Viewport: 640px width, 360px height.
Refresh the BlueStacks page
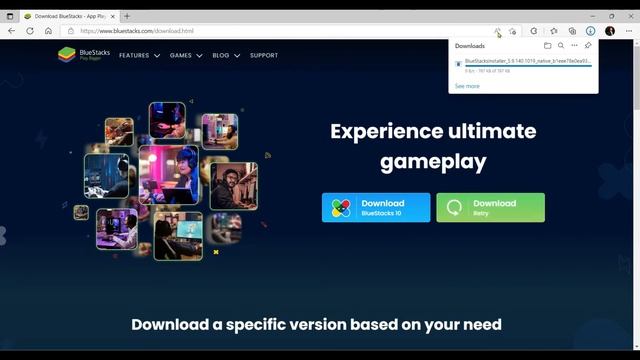point(30,31)
